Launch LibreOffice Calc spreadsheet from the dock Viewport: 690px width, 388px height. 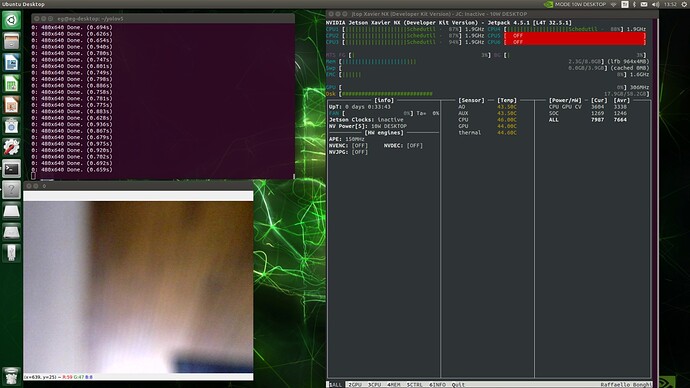coord(11,84)
